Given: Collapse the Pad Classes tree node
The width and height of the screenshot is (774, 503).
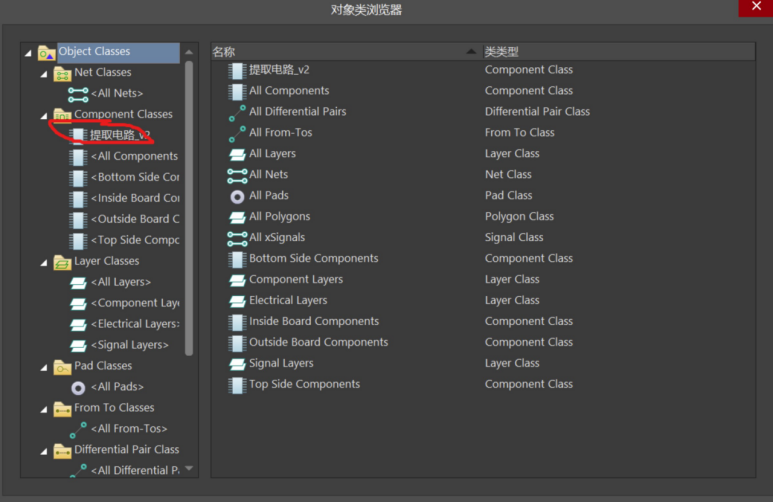Looking at the screenshot, I should (x=43, y=367).
